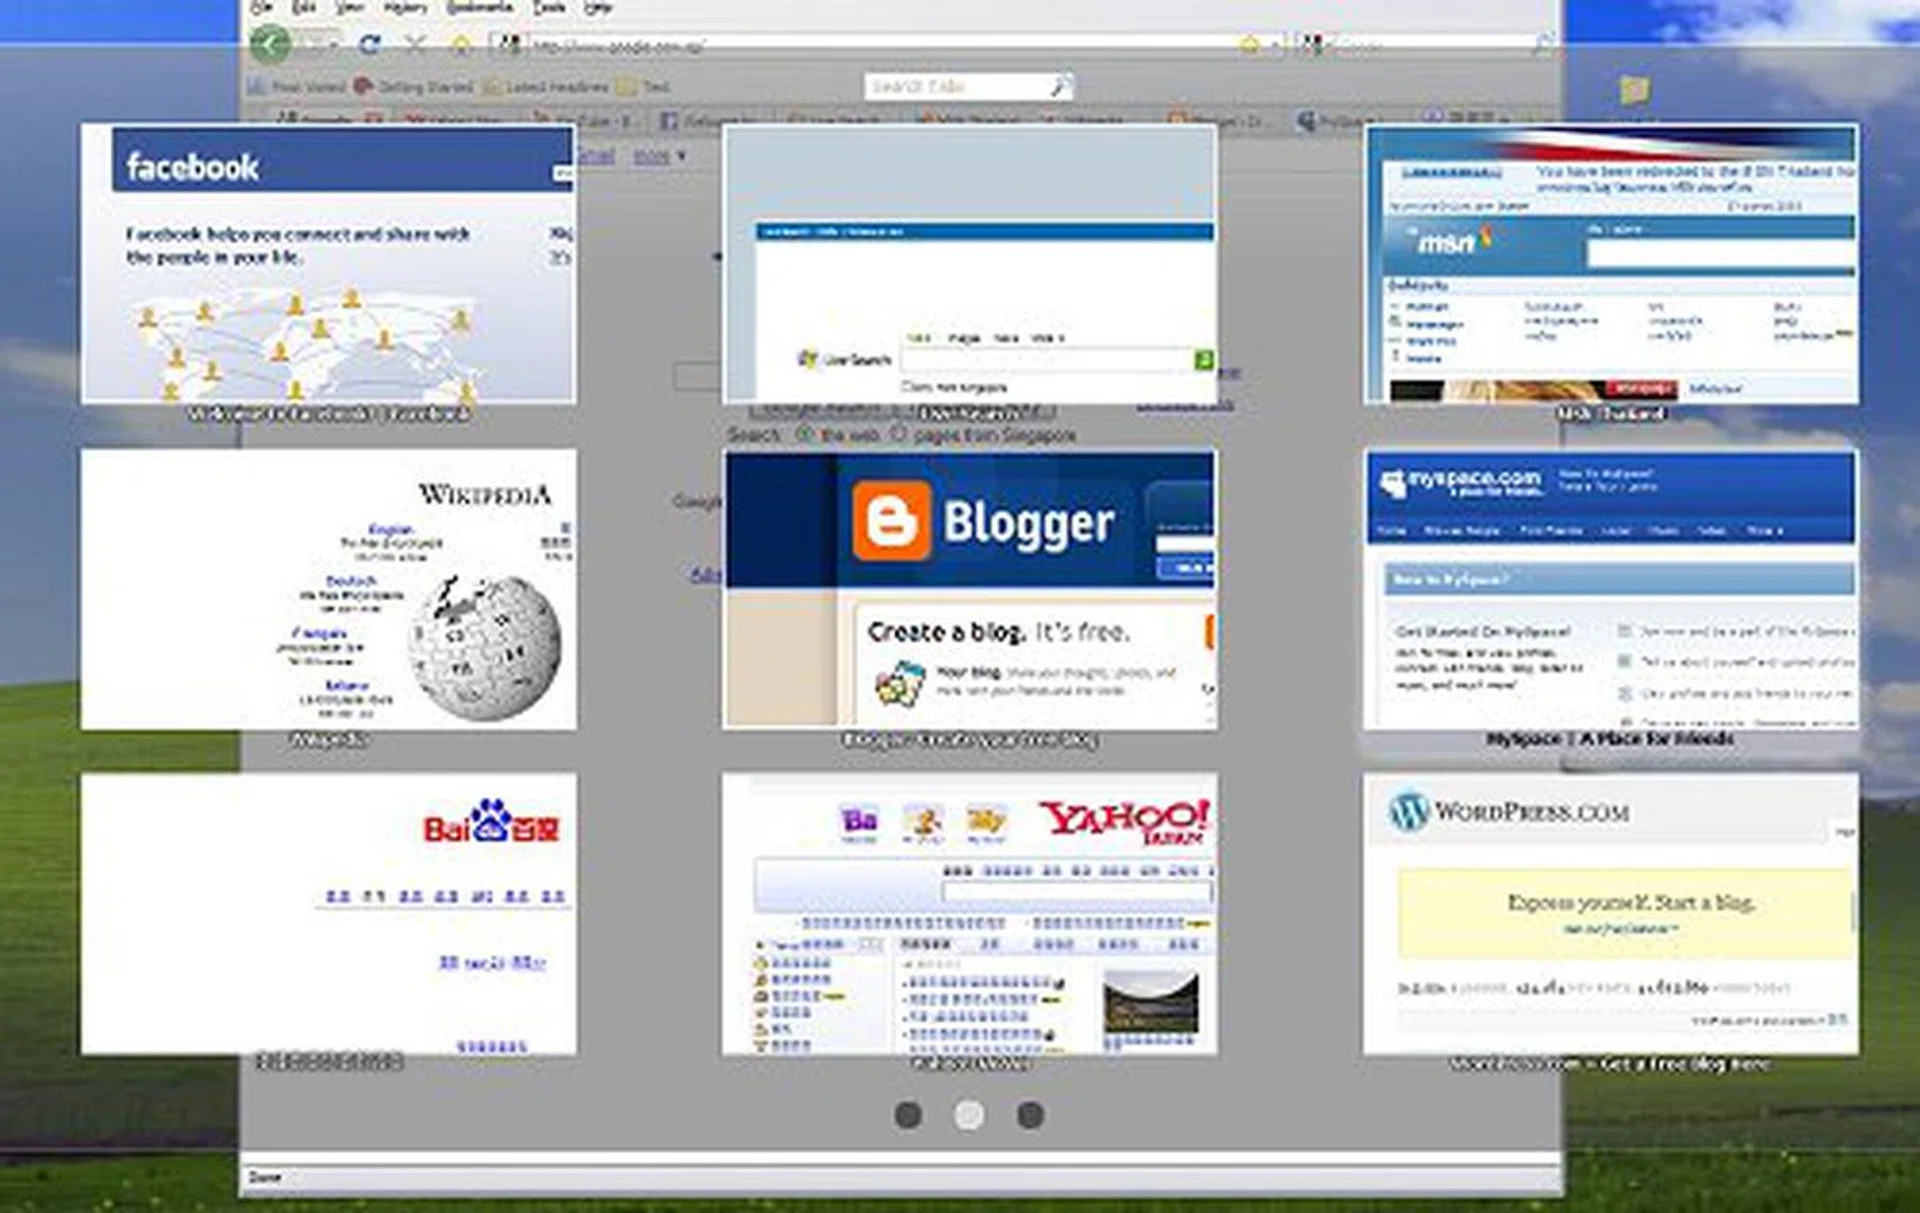Screen dimensions: 1920x1213
Task: Open the desktop folder icon
Action: point(1634,90)
